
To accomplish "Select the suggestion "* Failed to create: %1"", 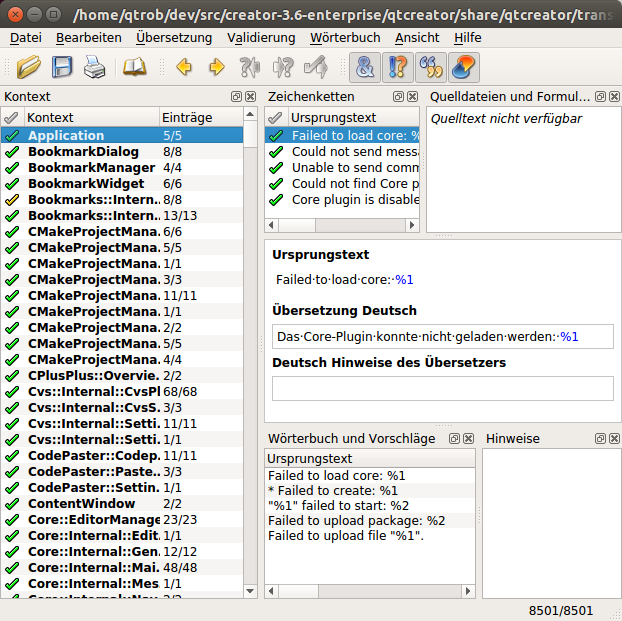I will [x=333, y=490].
